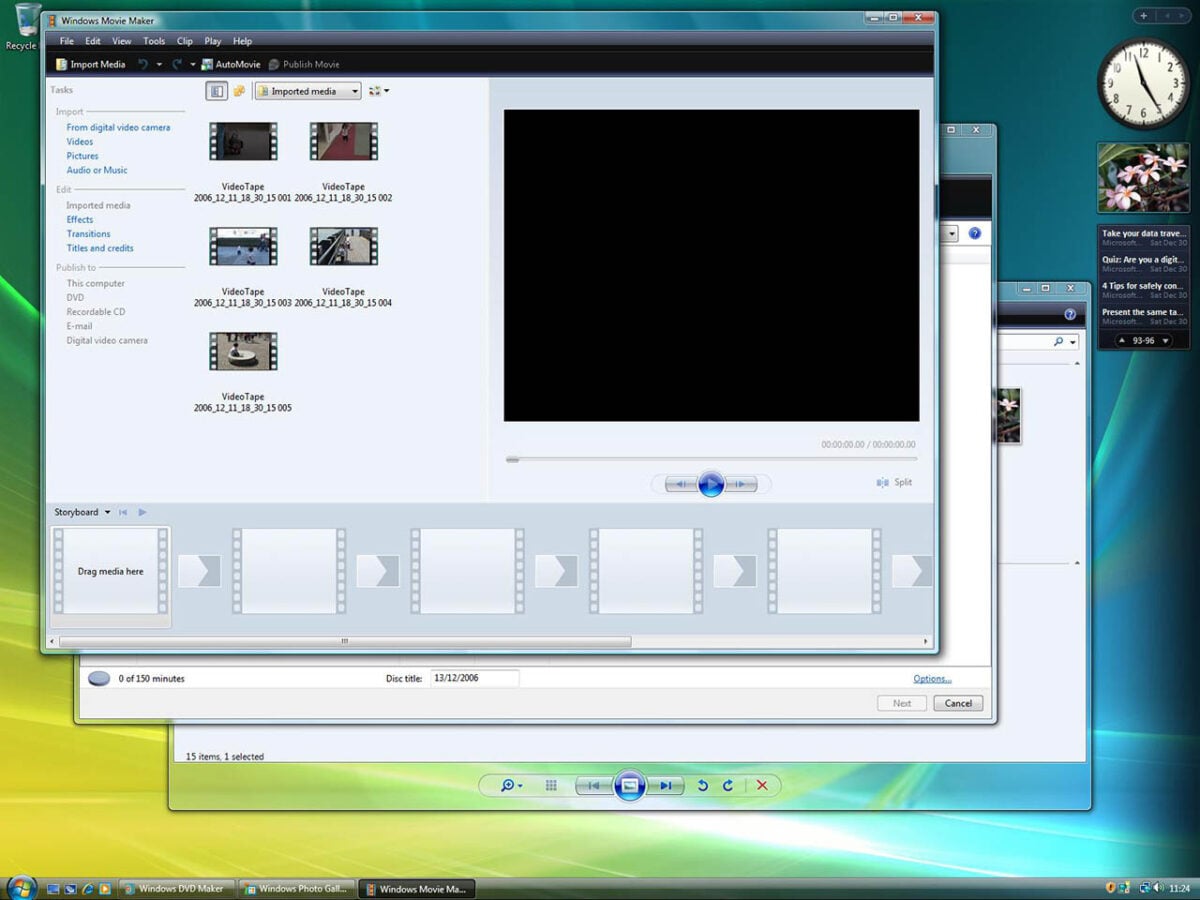This screenshot has width=1200, height=900.
Task: Open the Undo history dropdown arrow
Action: tap(159, 65)
